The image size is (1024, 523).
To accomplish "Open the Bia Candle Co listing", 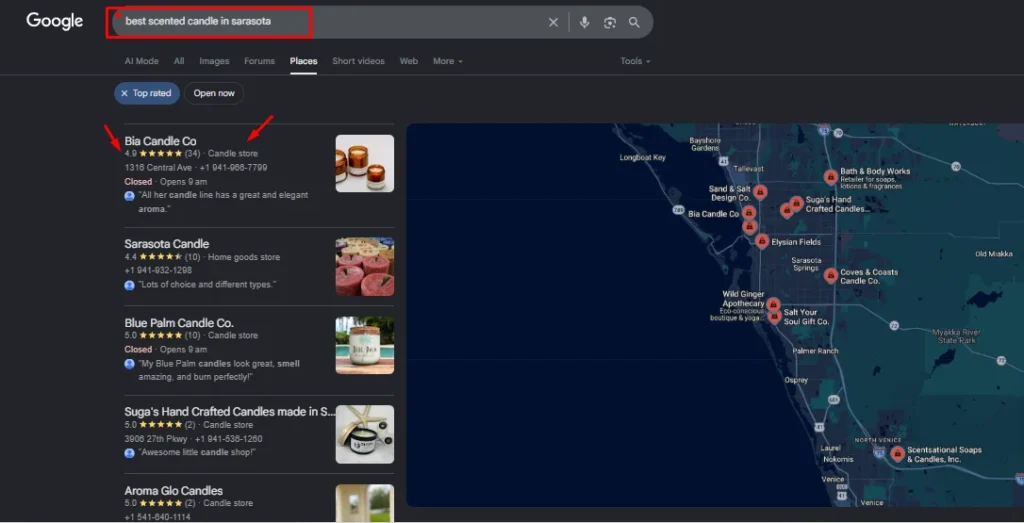I will (x=160, y=141).
